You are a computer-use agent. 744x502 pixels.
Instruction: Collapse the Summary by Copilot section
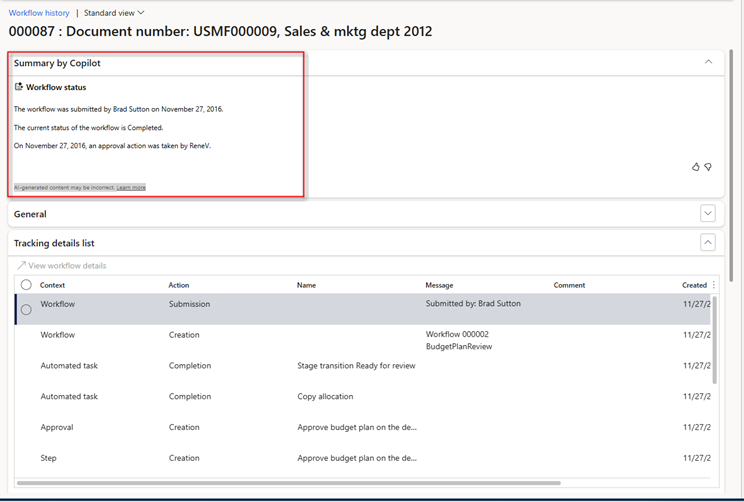(708, 62)
